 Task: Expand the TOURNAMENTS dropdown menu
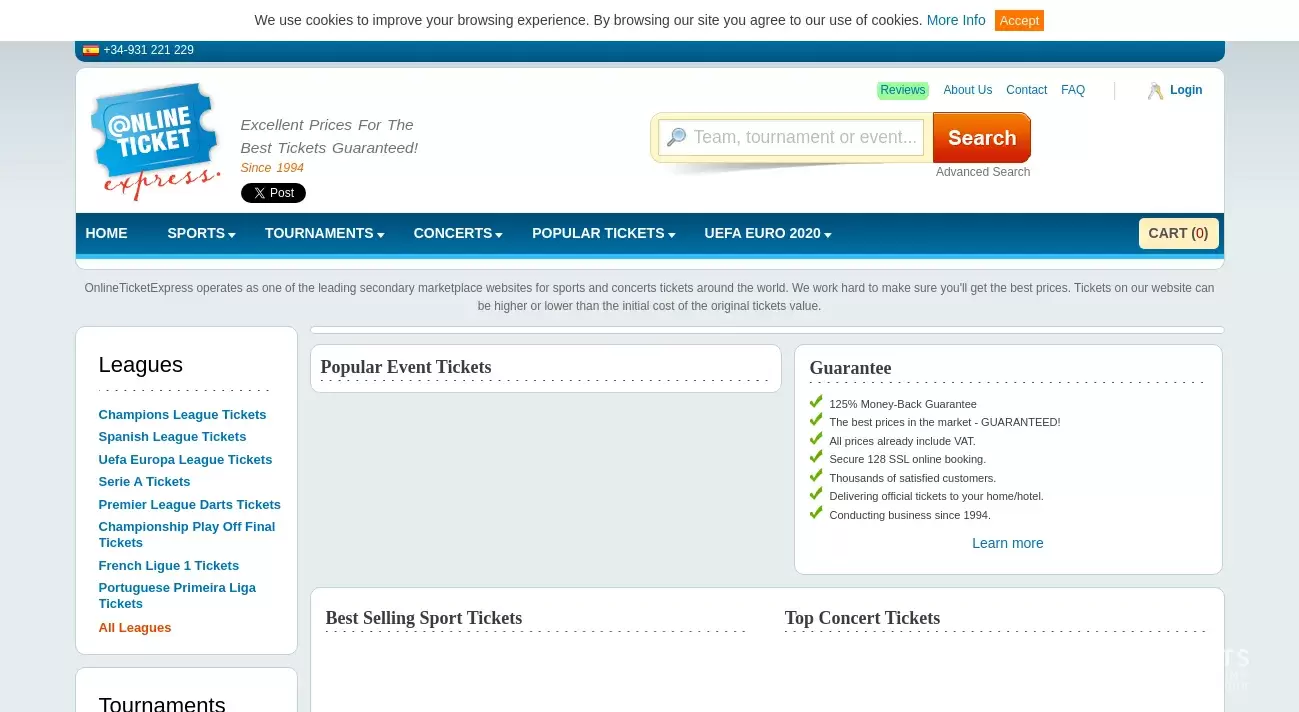(324, 233)
